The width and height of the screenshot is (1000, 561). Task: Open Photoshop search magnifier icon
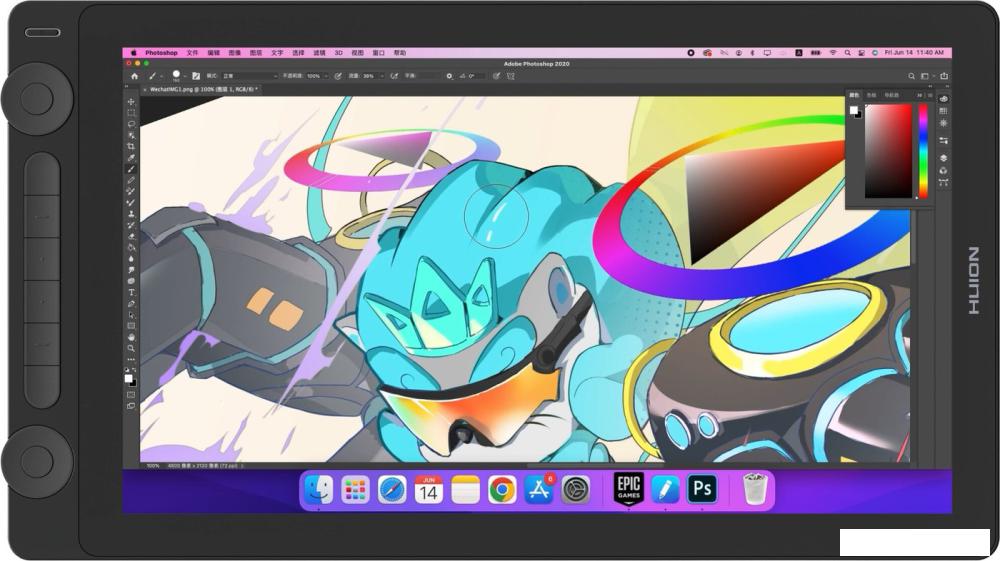(x=912, y=76)
